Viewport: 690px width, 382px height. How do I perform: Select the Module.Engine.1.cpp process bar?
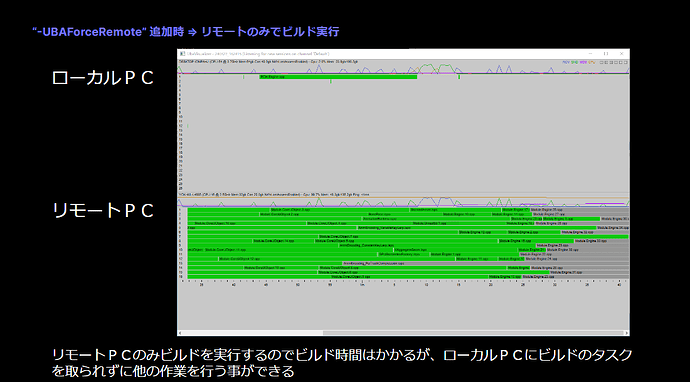[x=474, y=254]
